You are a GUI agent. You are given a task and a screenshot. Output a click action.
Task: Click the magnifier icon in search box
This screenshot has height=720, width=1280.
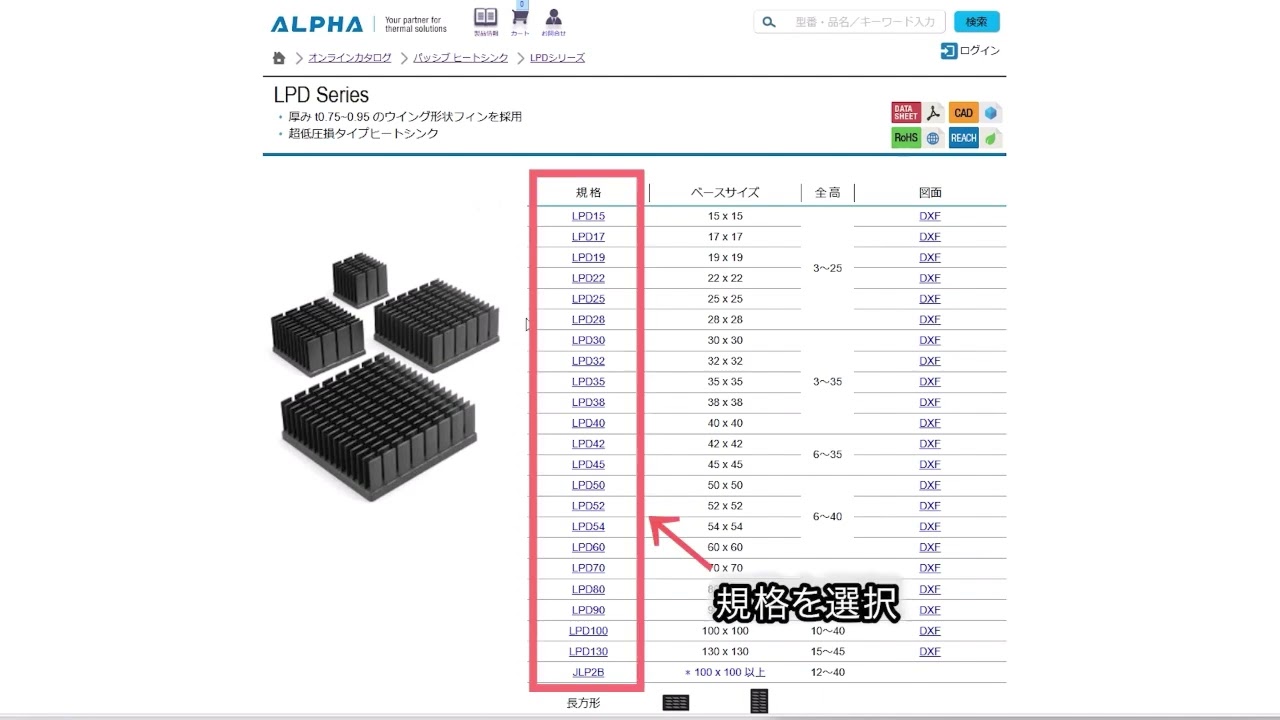pos(768,22)
